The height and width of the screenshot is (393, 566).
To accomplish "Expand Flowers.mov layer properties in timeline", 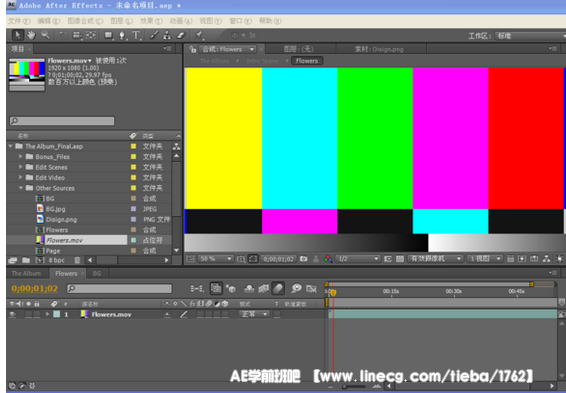I will tap(47, 314).
